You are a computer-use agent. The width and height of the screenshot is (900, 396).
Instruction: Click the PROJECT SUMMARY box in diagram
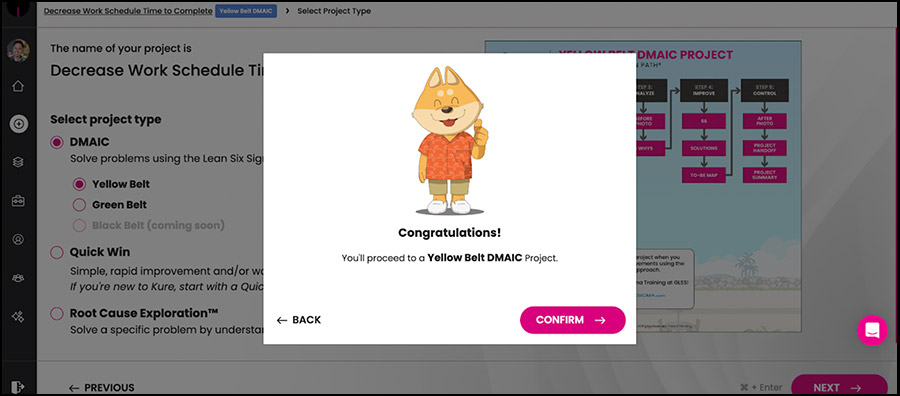coord(765,175)
